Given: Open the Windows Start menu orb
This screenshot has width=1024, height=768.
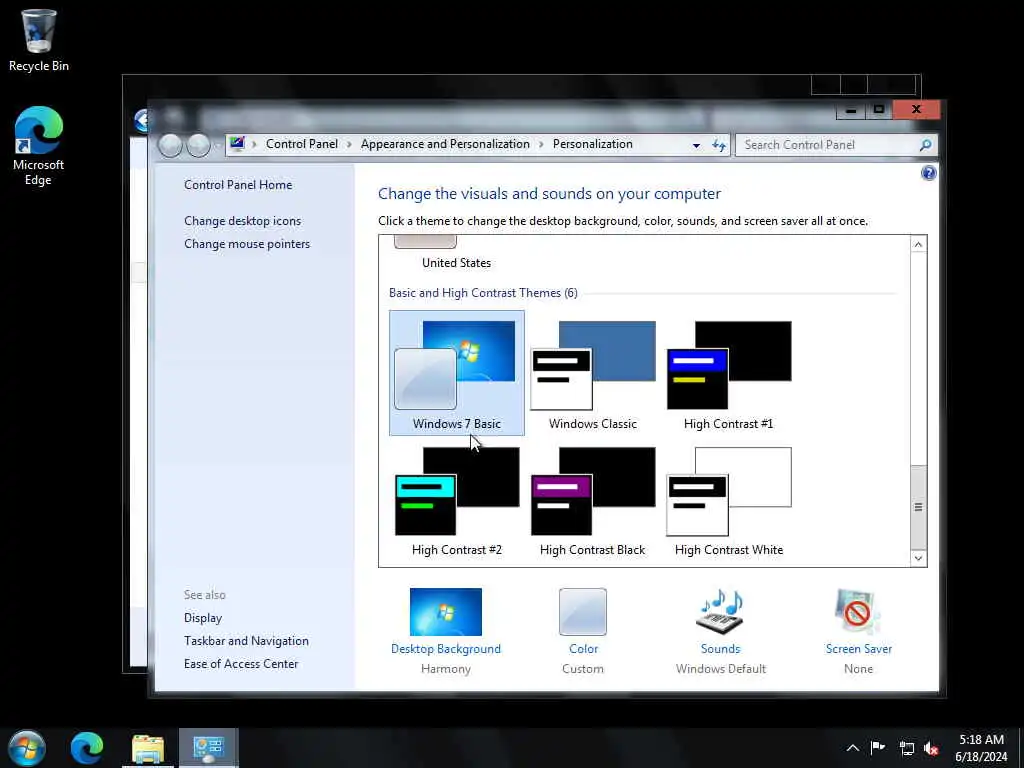Looking at the screenshot, I should click(27, 748).
